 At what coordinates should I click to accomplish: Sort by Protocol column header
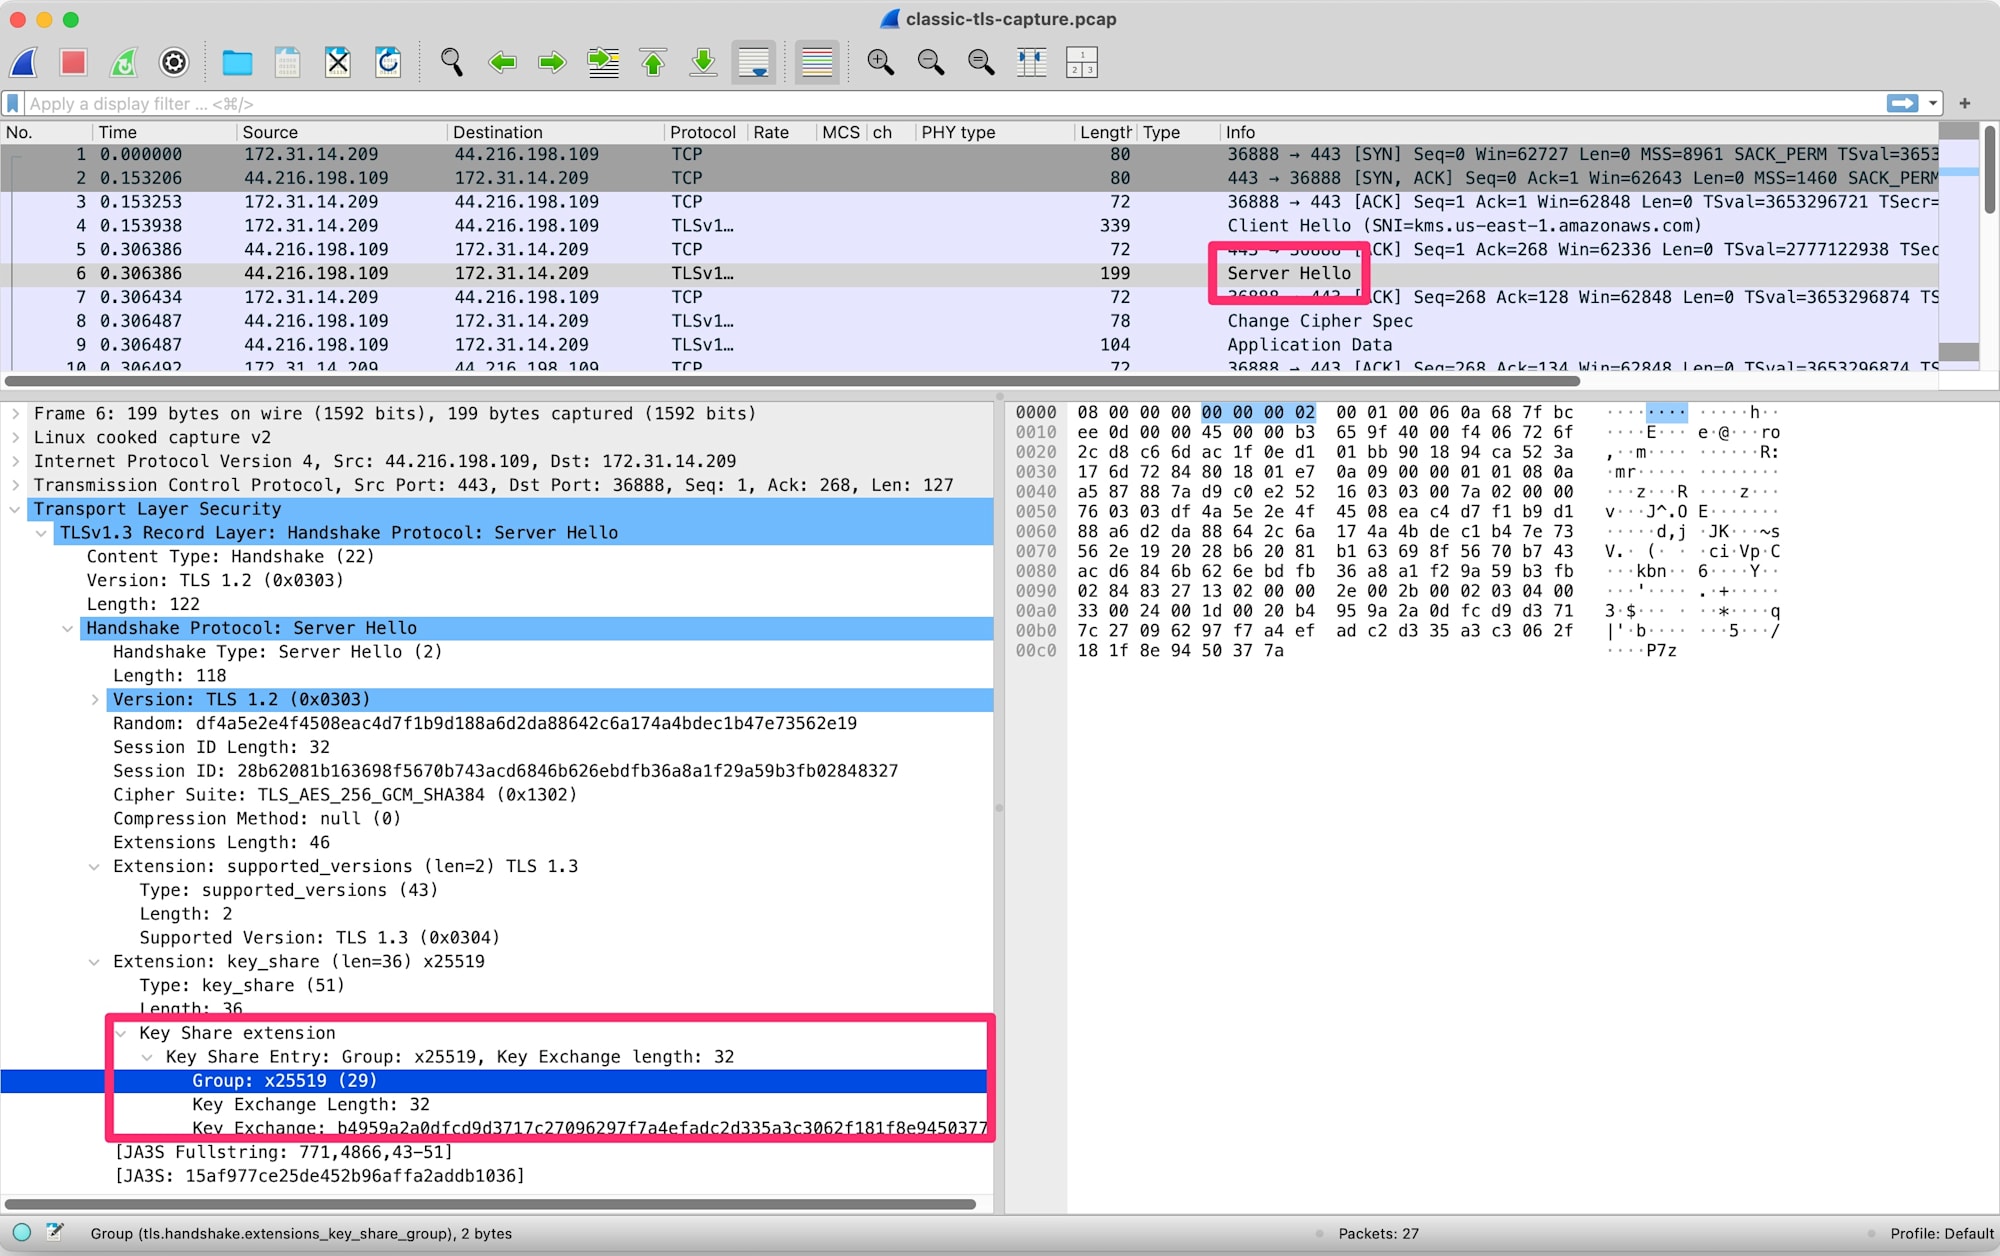705,132
